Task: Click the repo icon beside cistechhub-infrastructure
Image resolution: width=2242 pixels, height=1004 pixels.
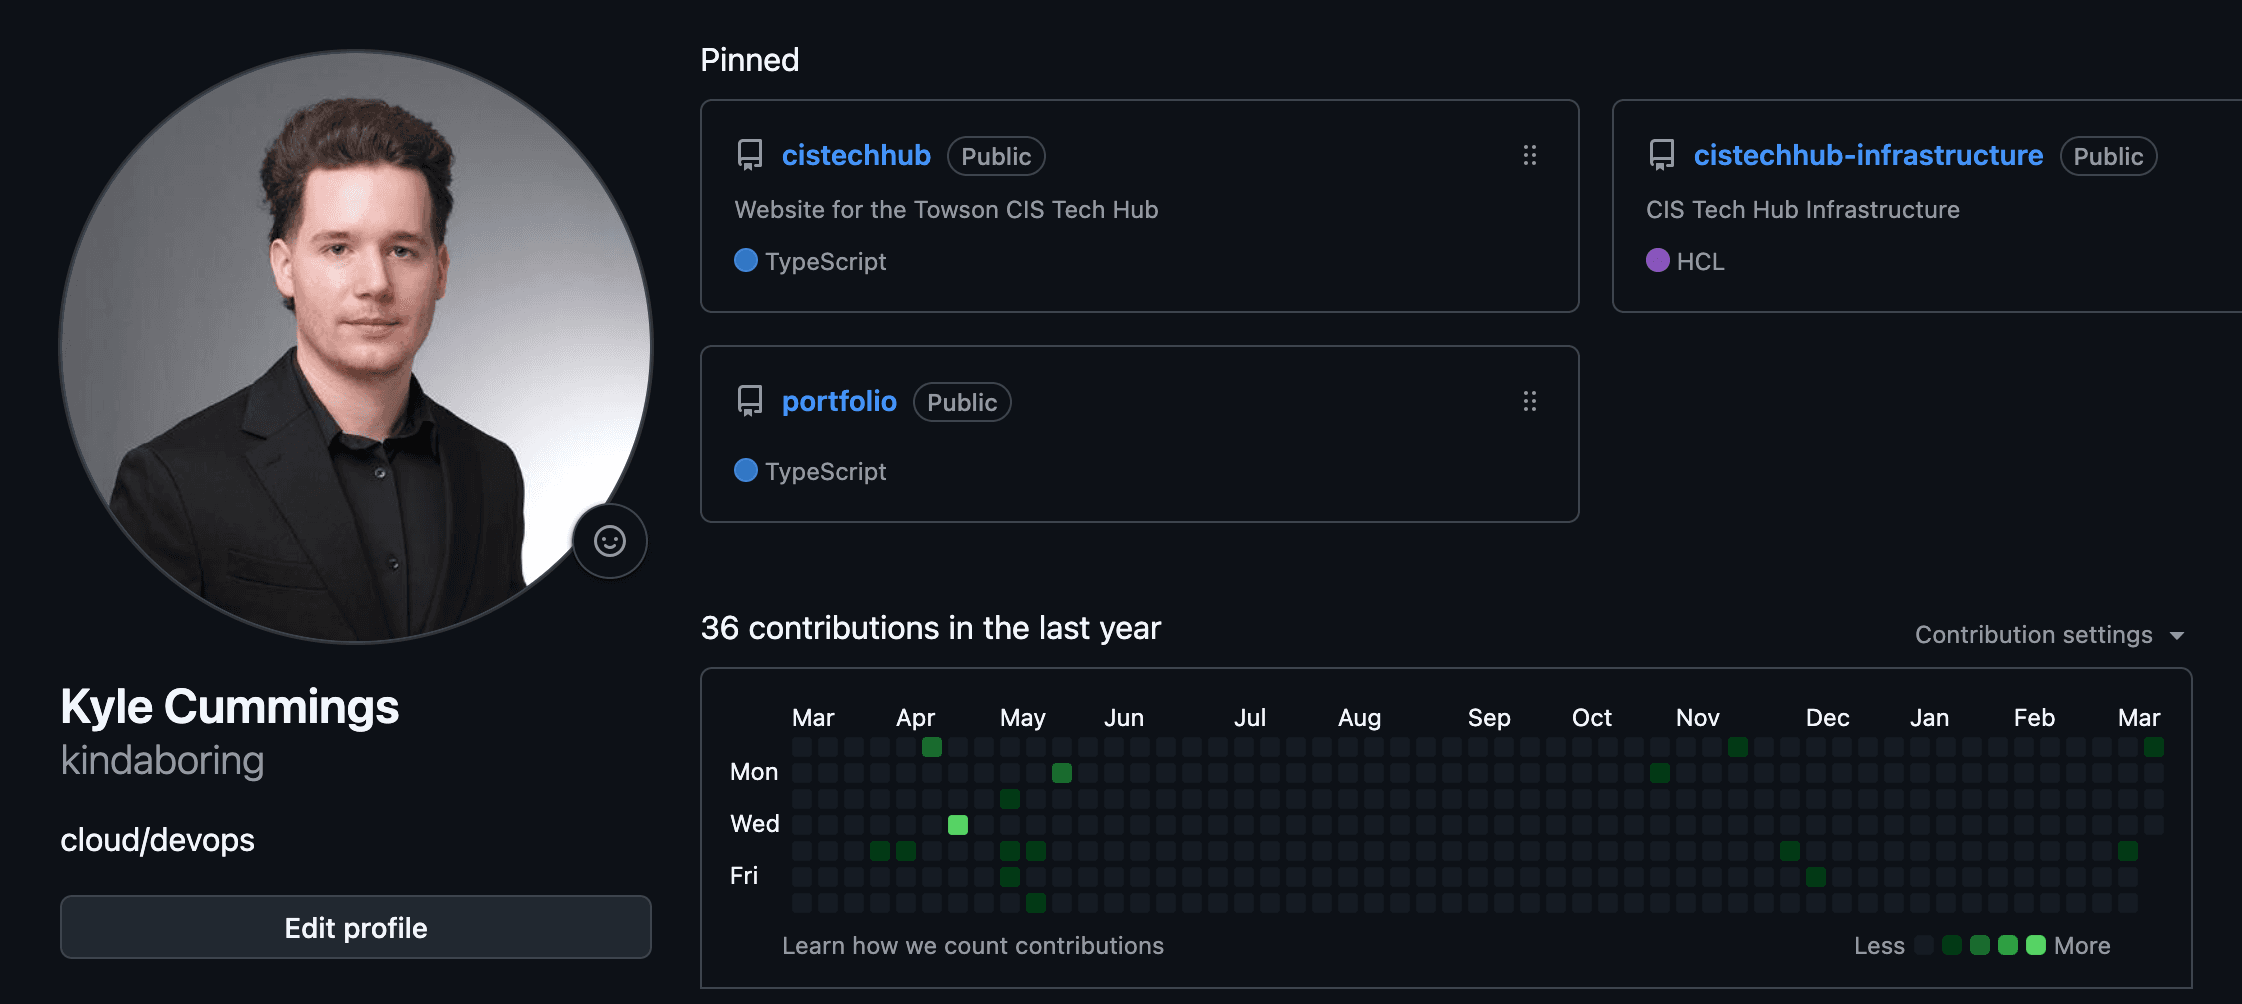Action: coord(1661,155)
